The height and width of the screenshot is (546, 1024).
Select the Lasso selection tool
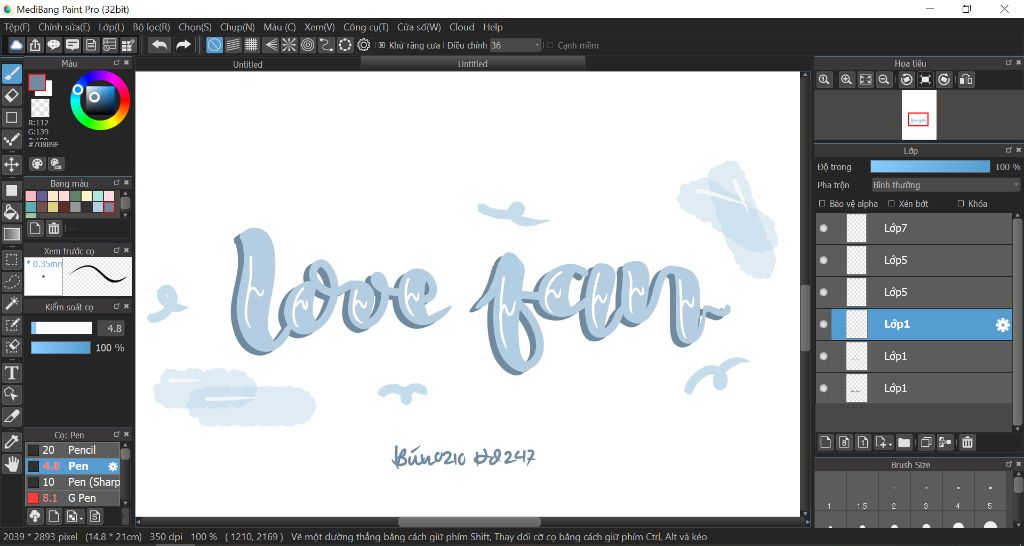tap(12, 281)
